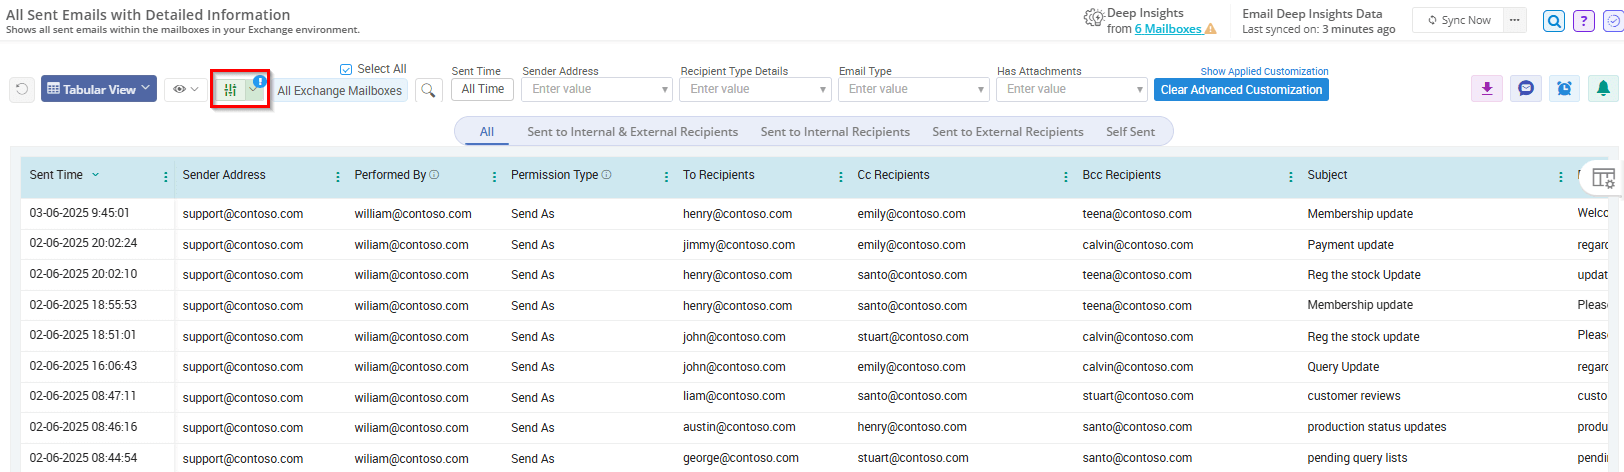Select the All tab
1624x472 pixels.
(487, 132)
